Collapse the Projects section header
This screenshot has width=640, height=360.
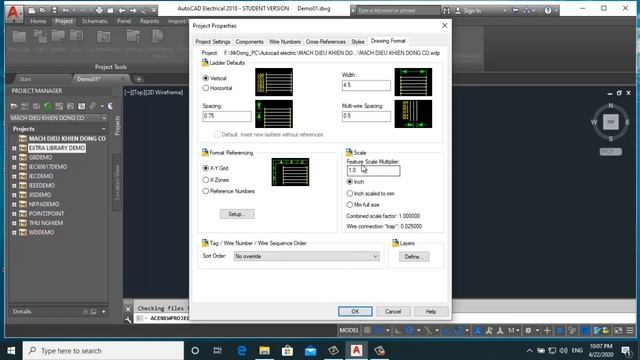tap(103, 129)
